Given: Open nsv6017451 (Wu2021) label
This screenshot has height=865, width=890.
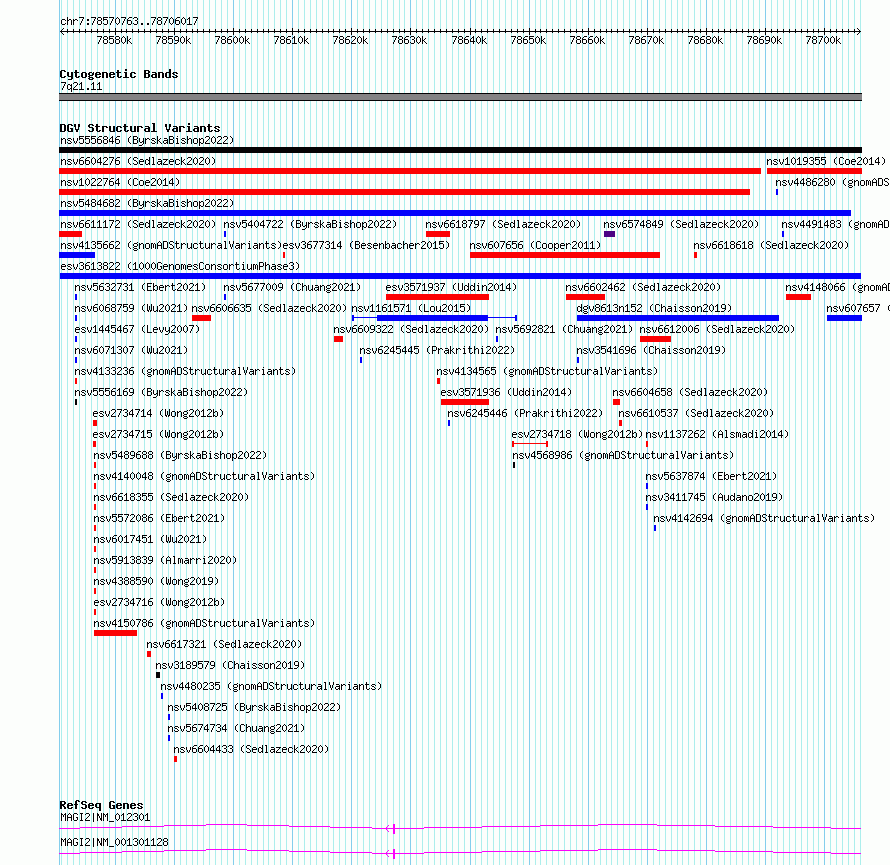Looking at the screenshot, I should 150,539.
